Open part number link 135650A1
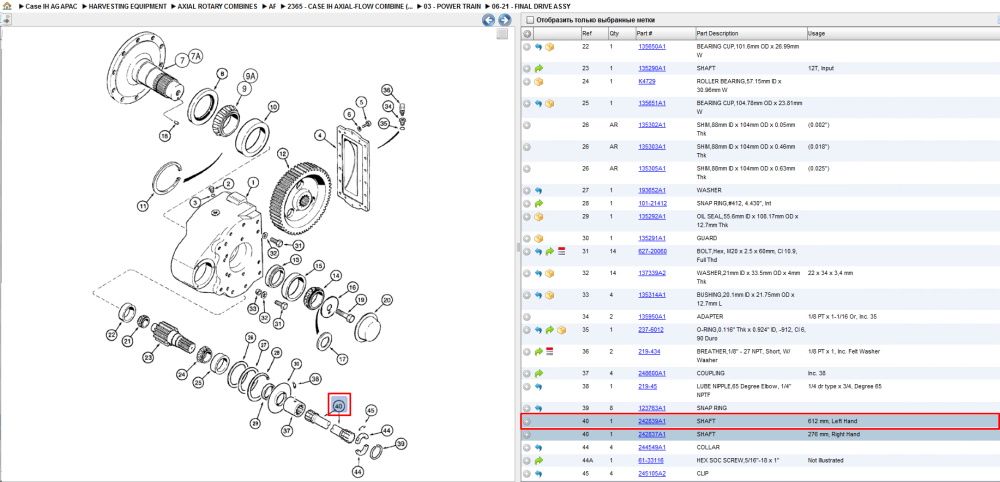The width and height of the screenshot is (1000, 482). (x=652, y=47)
